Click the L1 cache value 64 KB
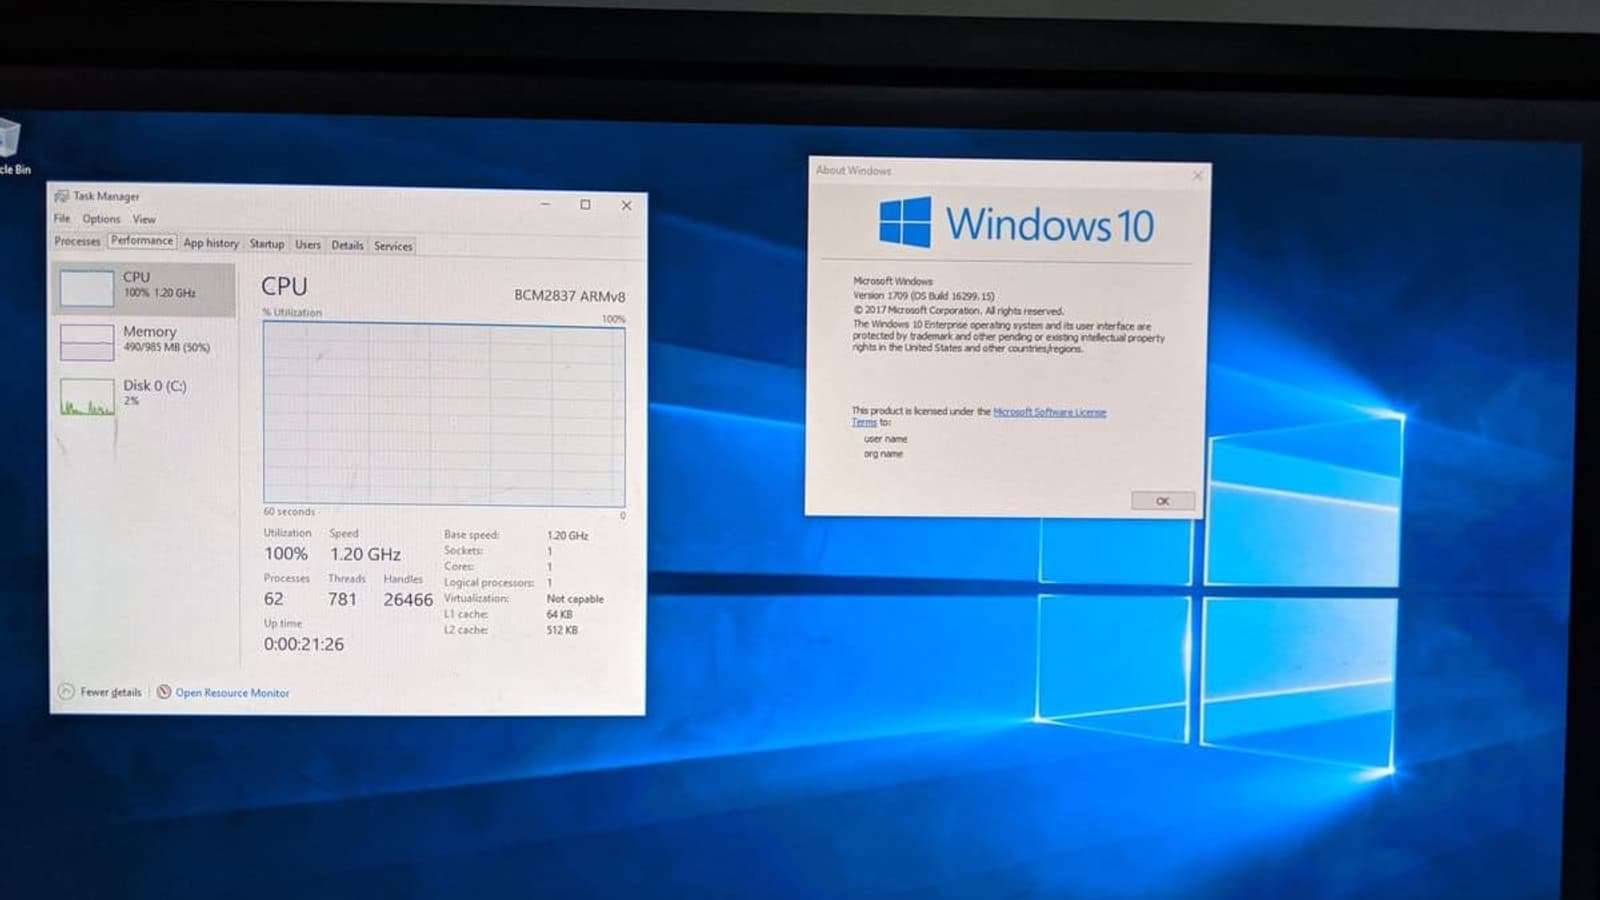 pos(559,614)
